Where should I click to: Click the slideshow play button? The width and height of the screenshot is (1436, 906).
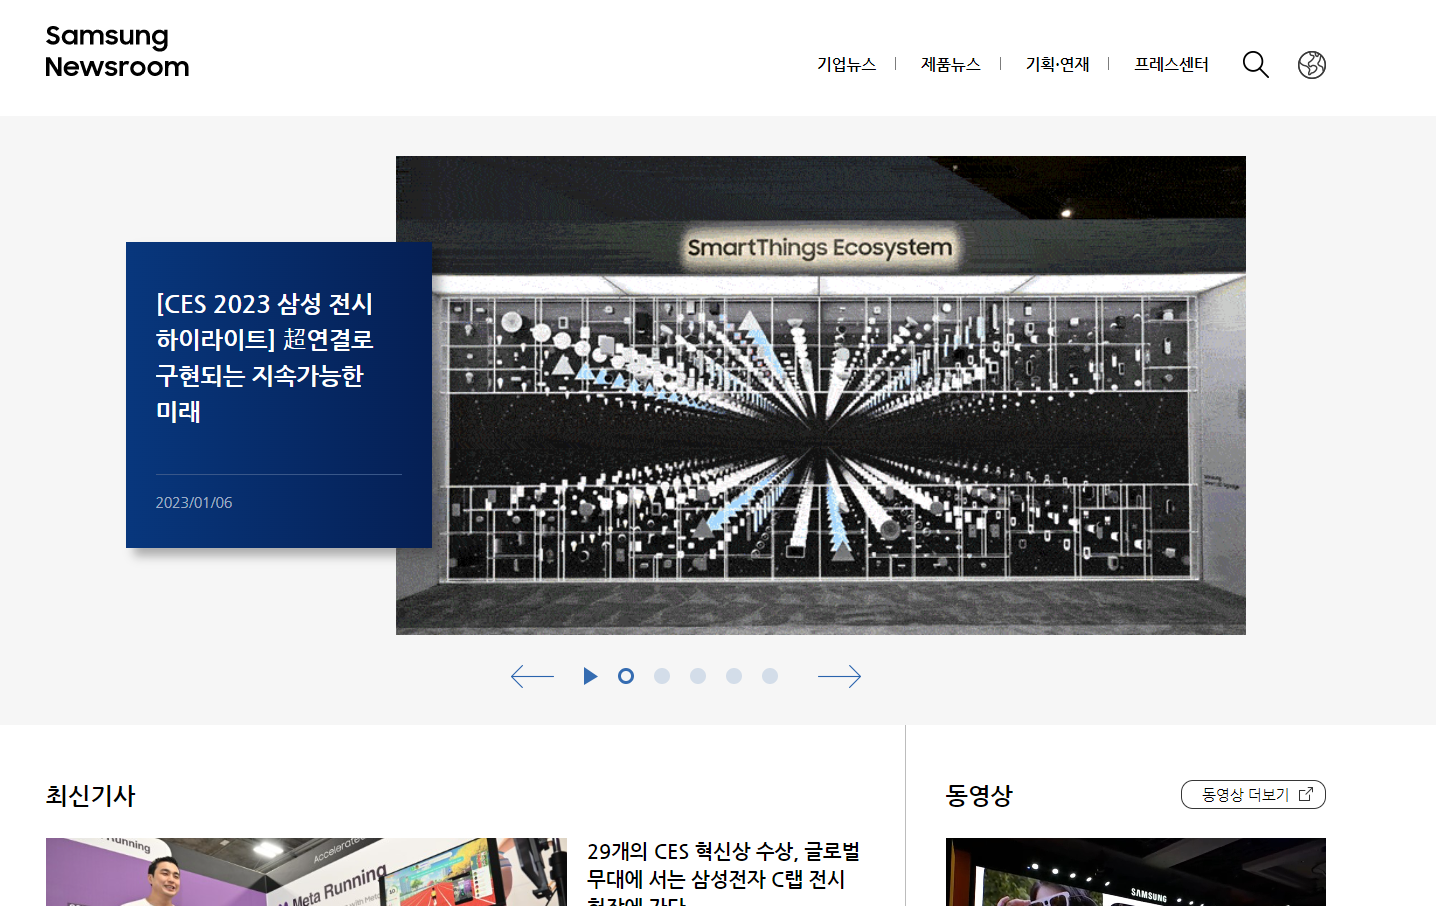[x=590, y=676]
